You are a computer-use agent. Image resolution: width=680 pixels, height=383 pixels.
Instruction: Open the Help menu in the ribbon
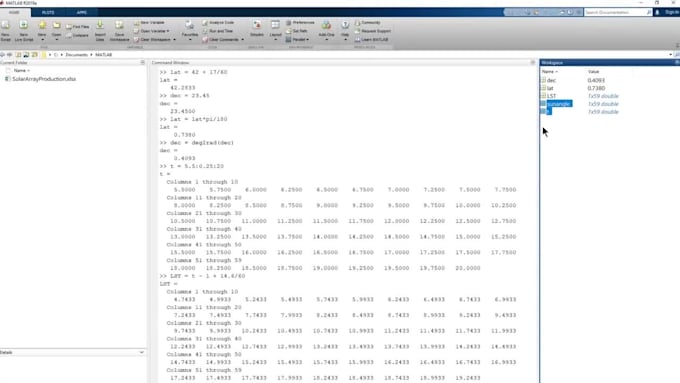(x=345, y=30)
